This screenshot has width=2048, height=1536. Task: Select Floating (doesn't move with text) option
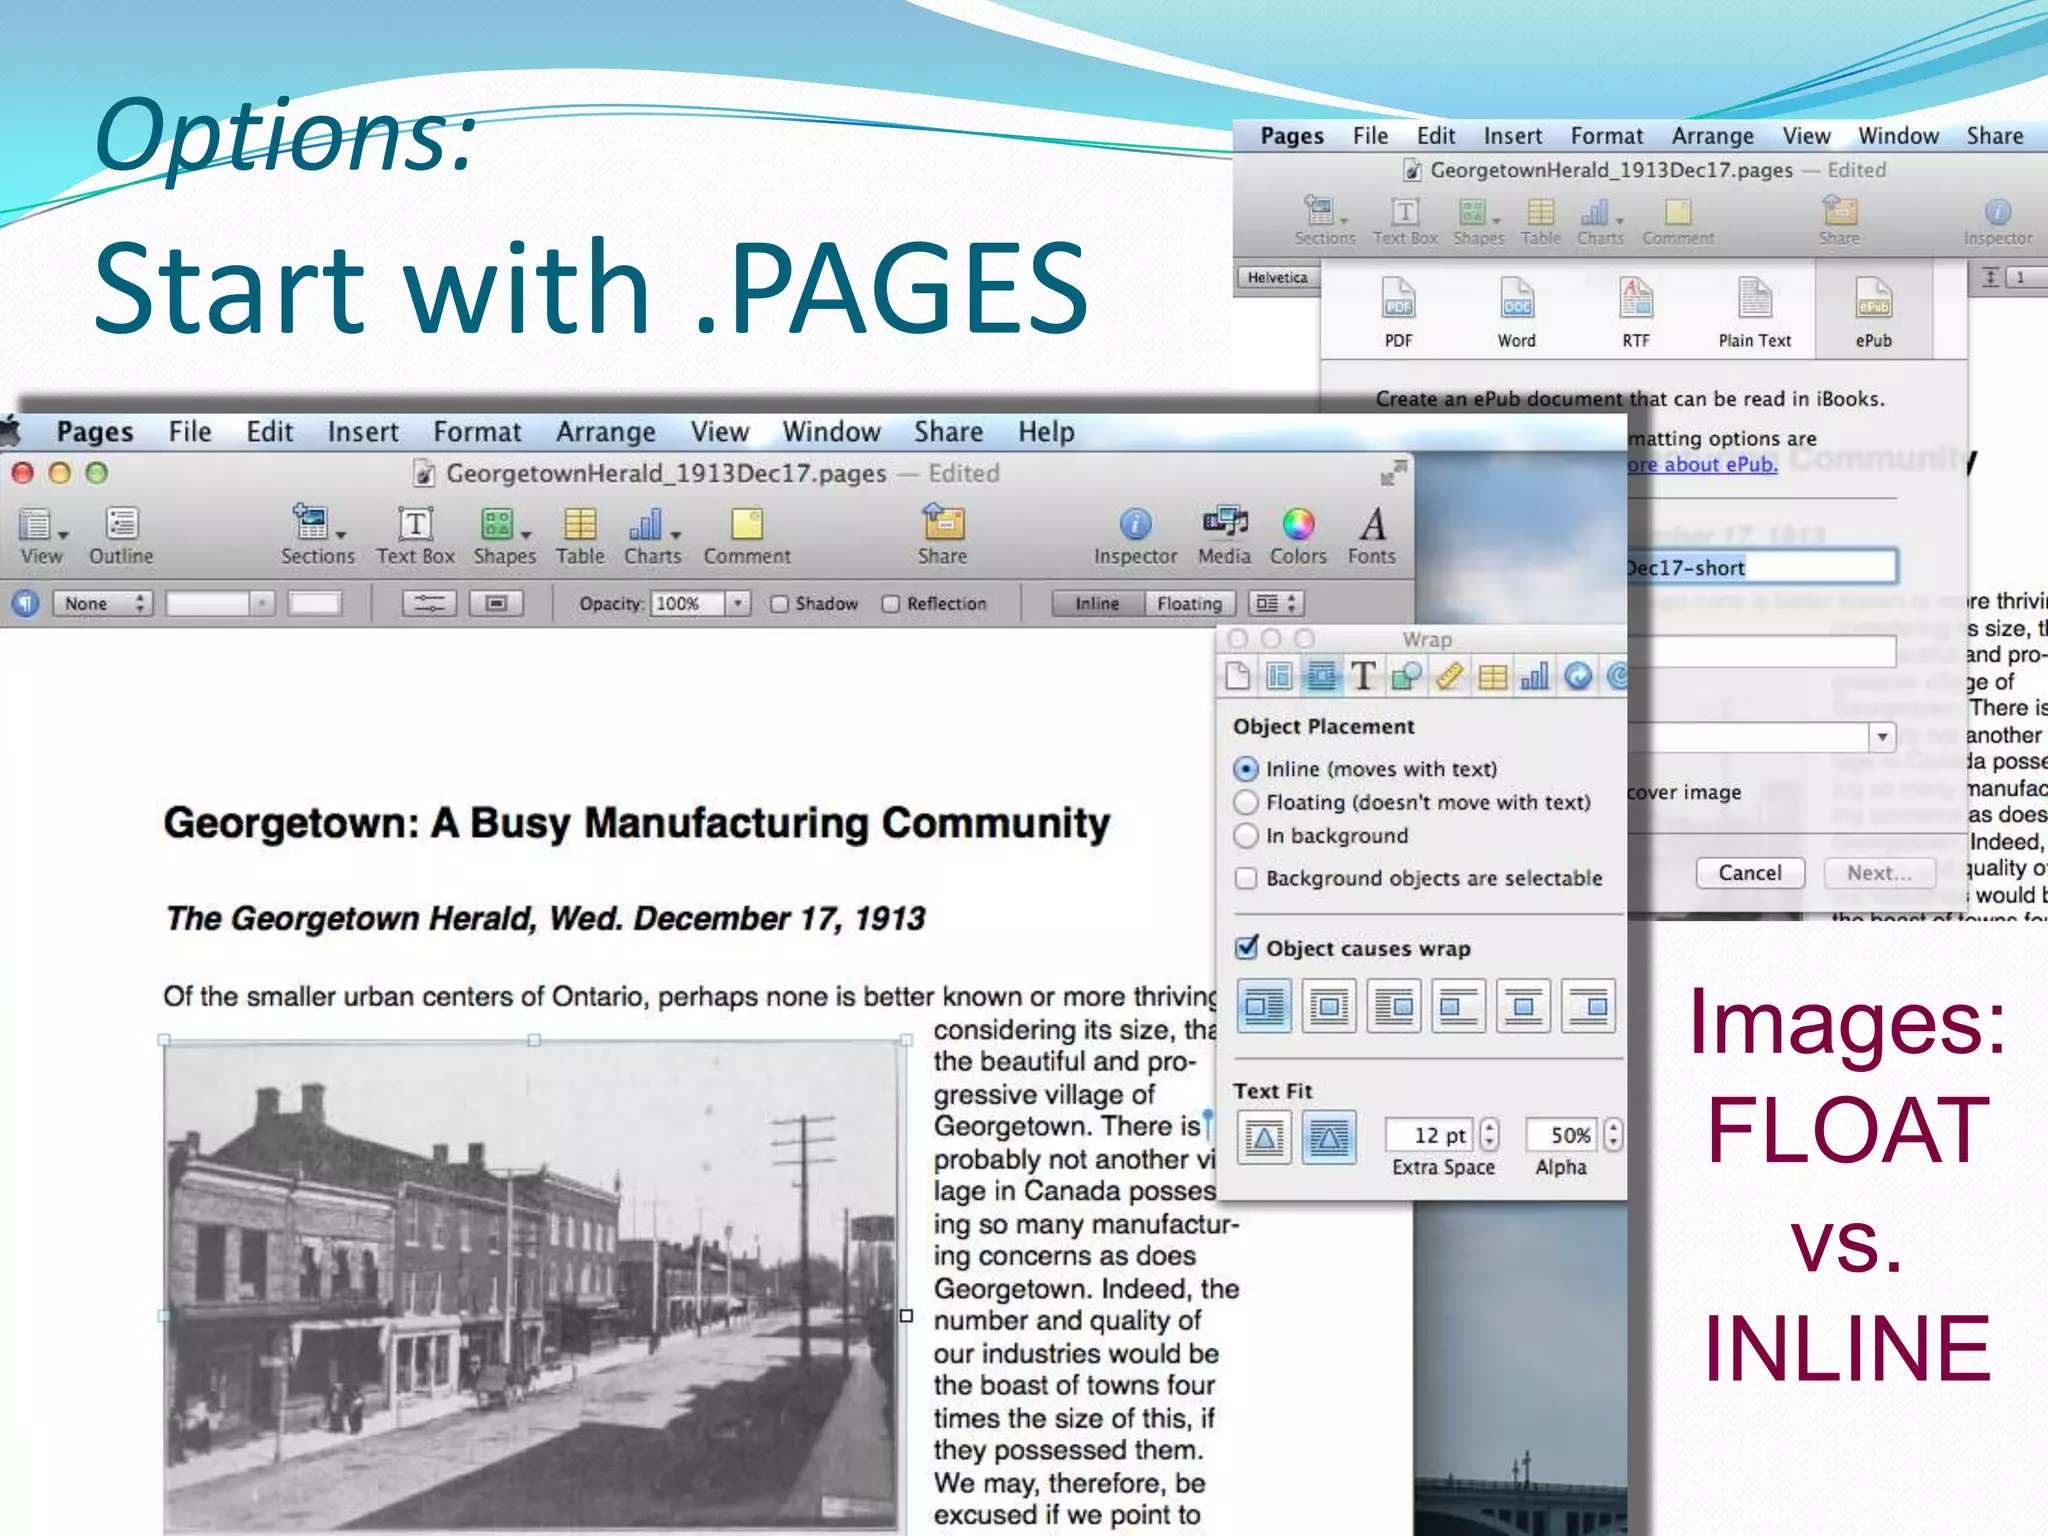[1246, 802]
